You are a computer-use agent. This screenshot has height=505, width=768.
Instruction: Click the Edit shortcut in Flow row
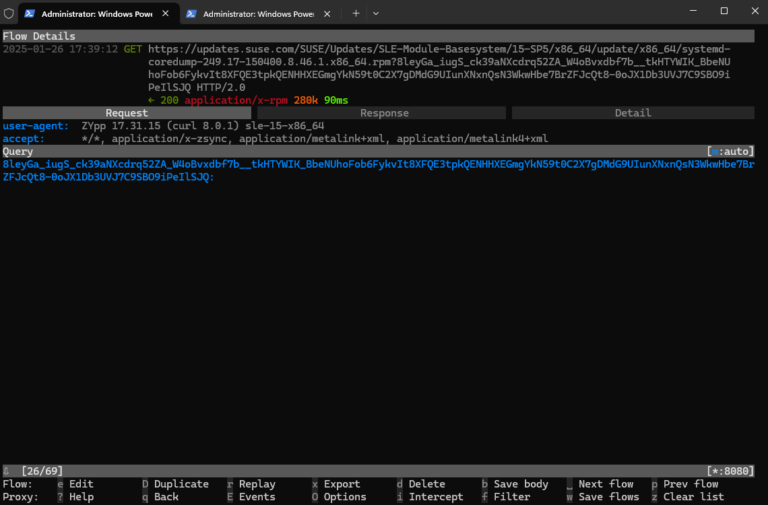point(75,484)
